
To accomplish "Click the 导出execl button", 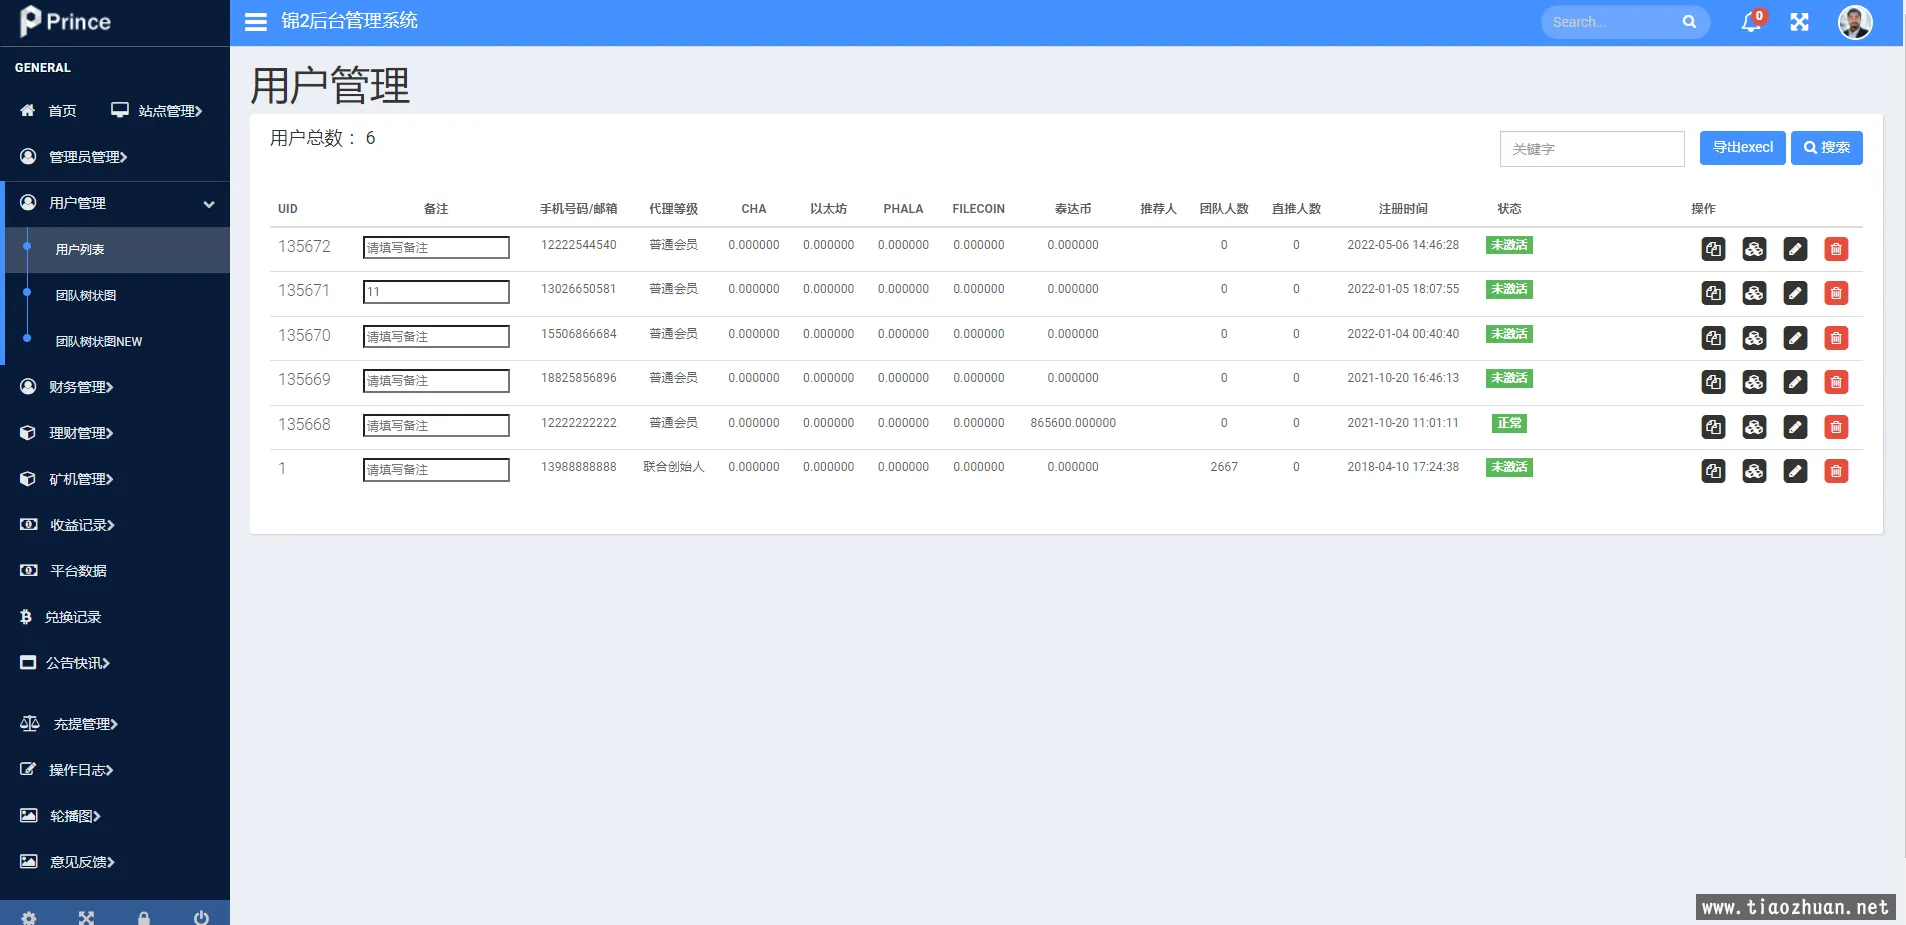I will tap(1742, 148).
